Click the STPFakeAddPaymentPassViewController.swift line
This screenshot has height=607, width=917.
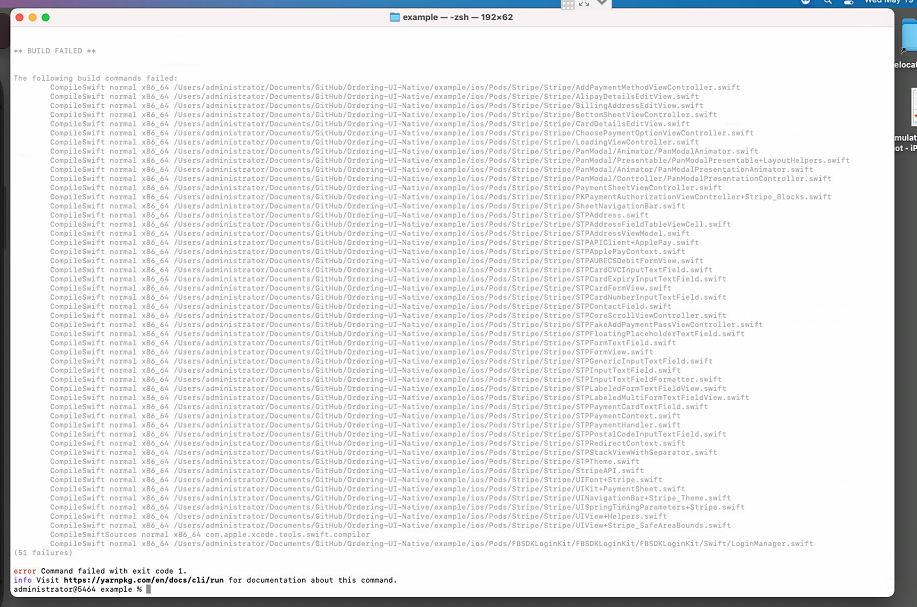(x=406, y=325)
